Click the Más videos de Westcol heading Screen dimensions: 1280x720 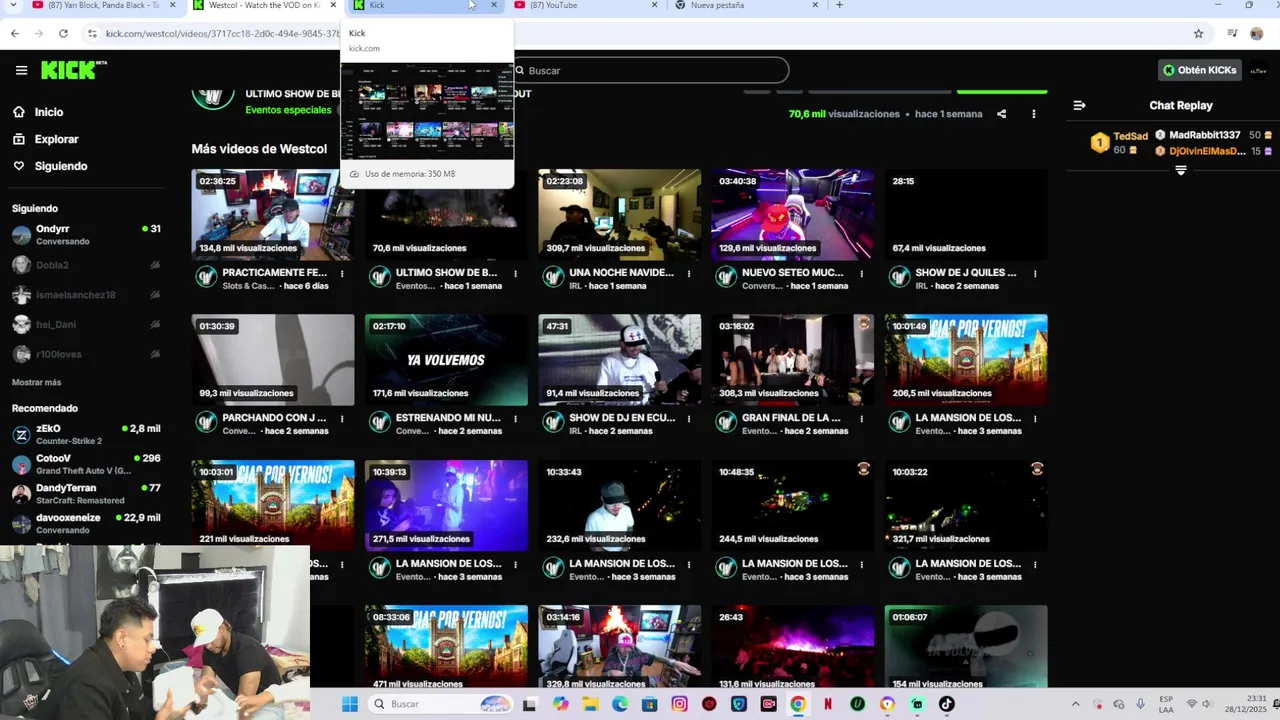259,149
